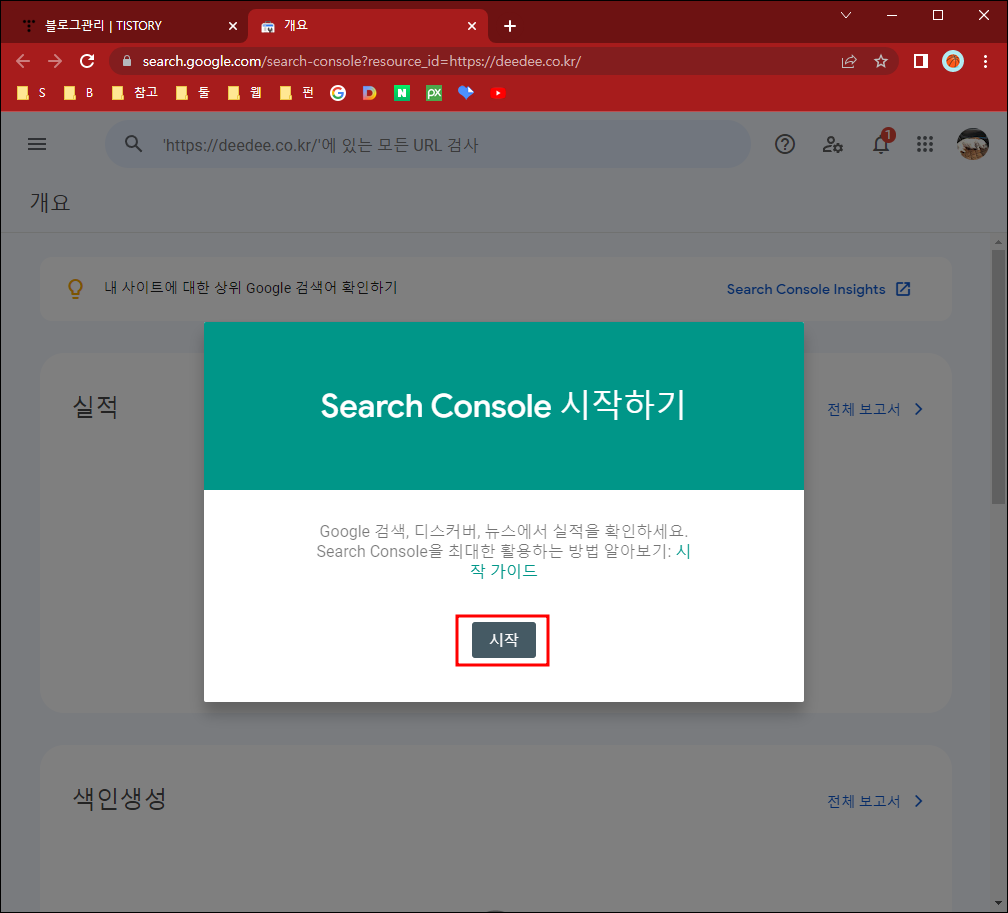
Task: Expand the 실적 전체 보고서 chevron
Action: pyautogui.click(x=917, y=409)
